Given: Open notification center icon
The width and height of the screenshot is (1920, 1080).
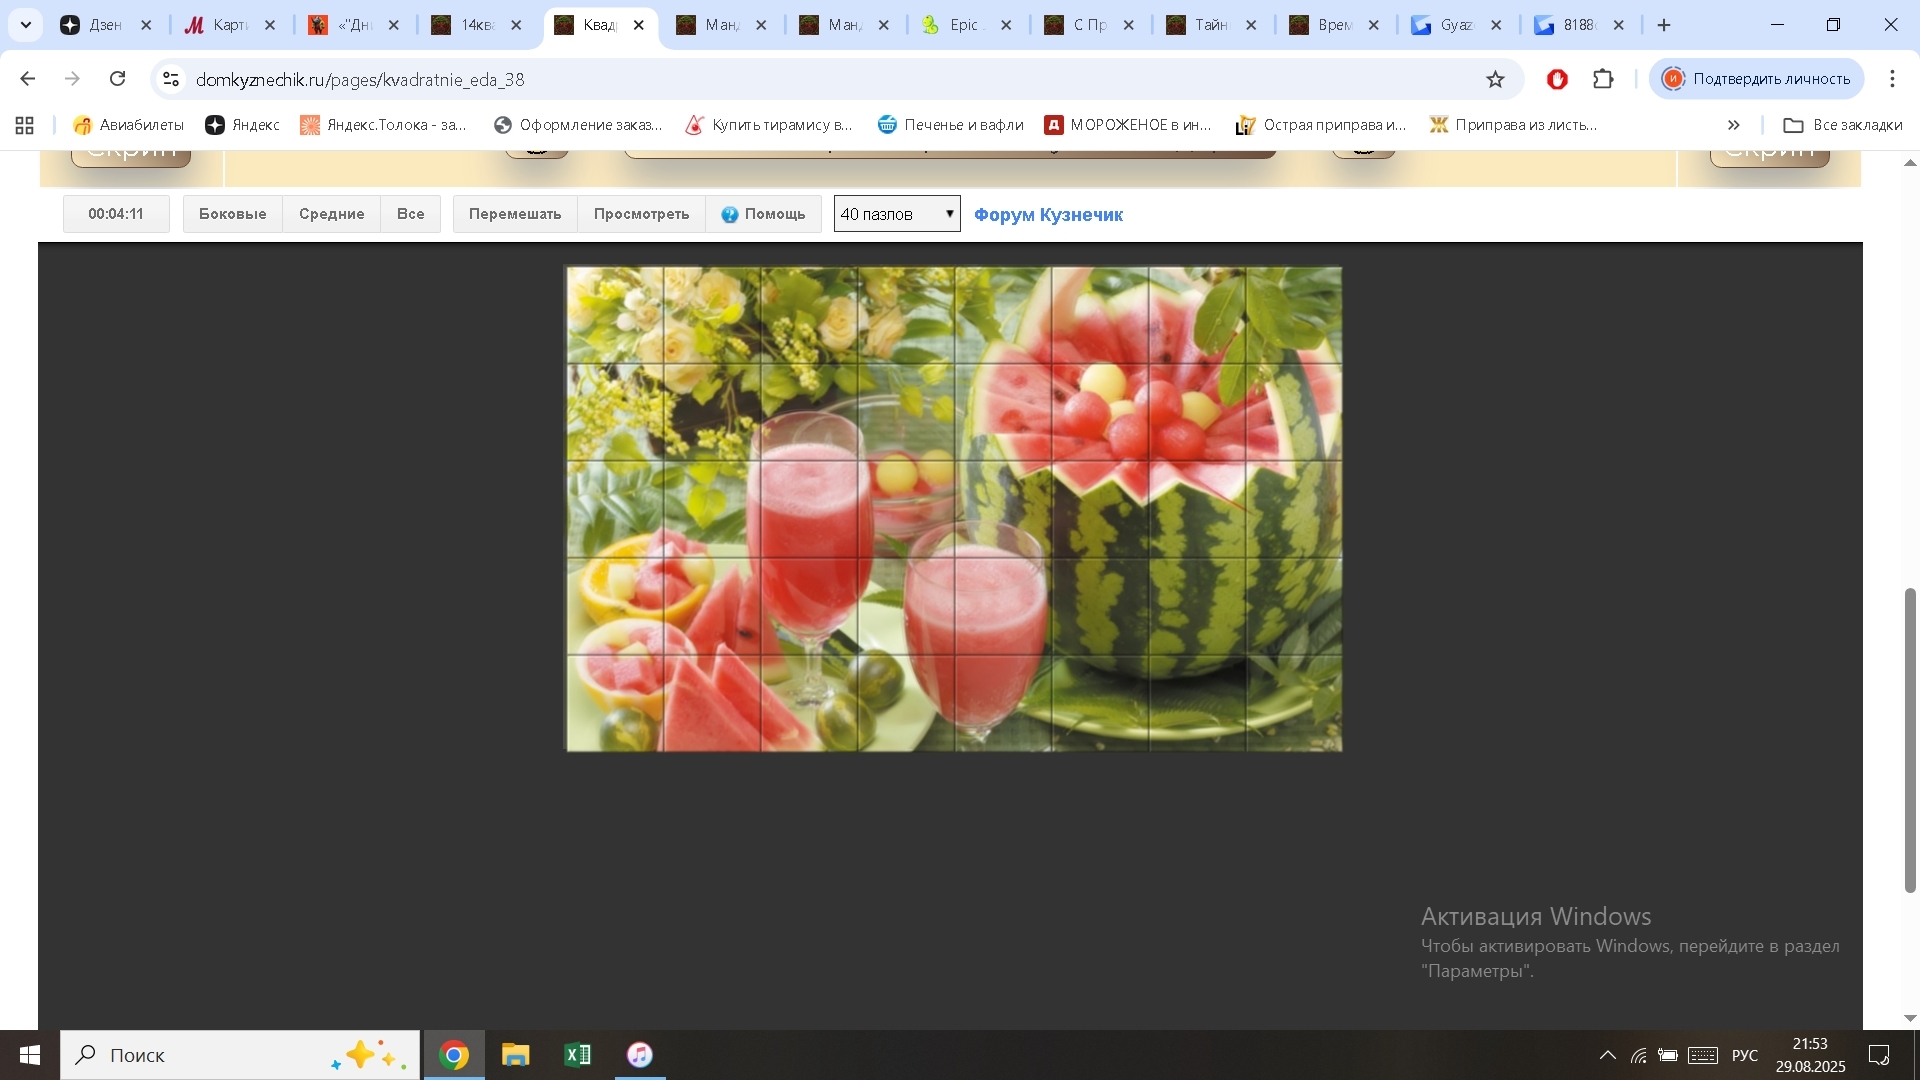Looking at the screenshot, I should click(1879, 1055).
